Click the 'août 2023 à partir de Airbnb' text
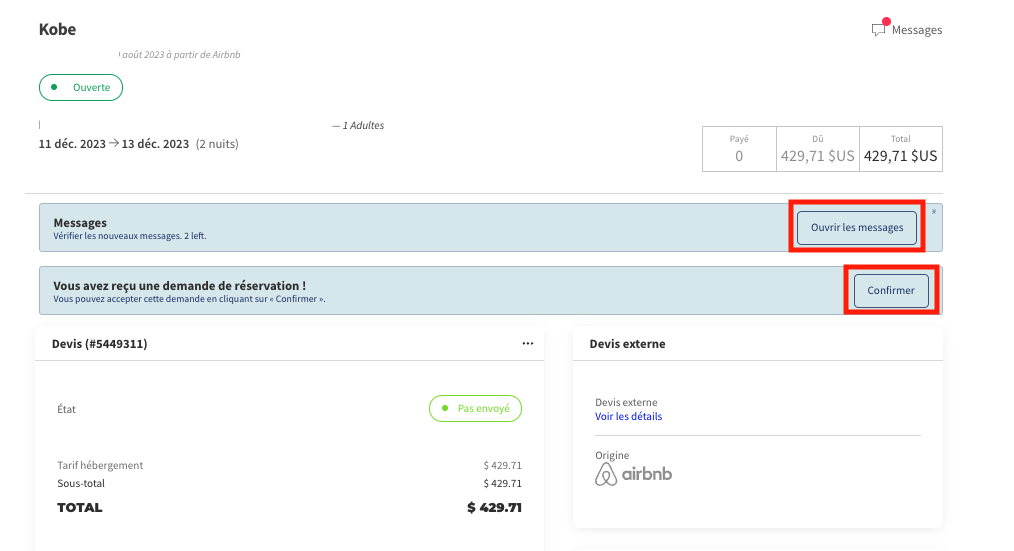1014x551 pixels. pyautogui.click(x=181, y=55)
